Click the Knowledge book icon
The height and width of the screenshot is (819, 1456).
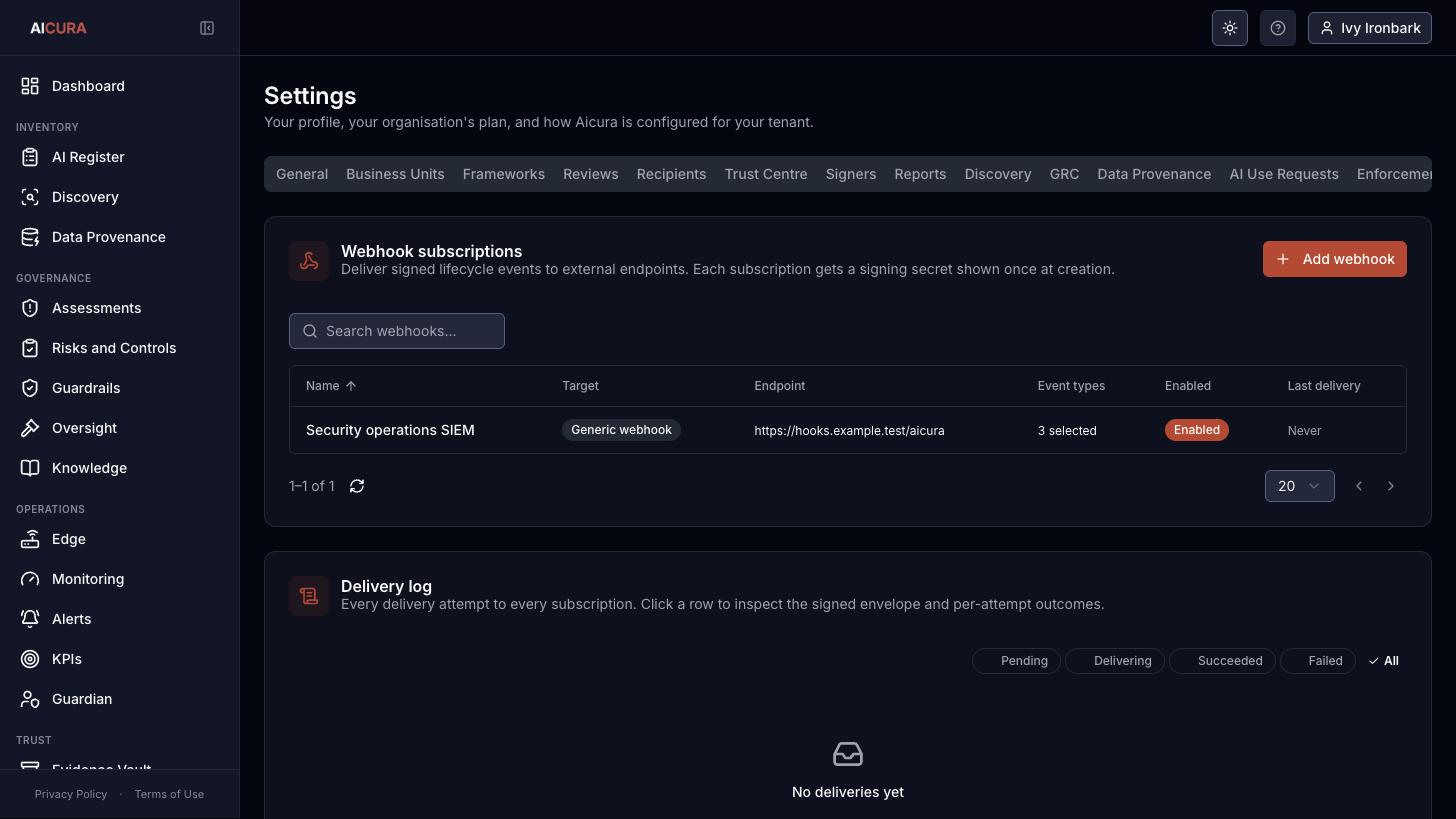point(30,468)
